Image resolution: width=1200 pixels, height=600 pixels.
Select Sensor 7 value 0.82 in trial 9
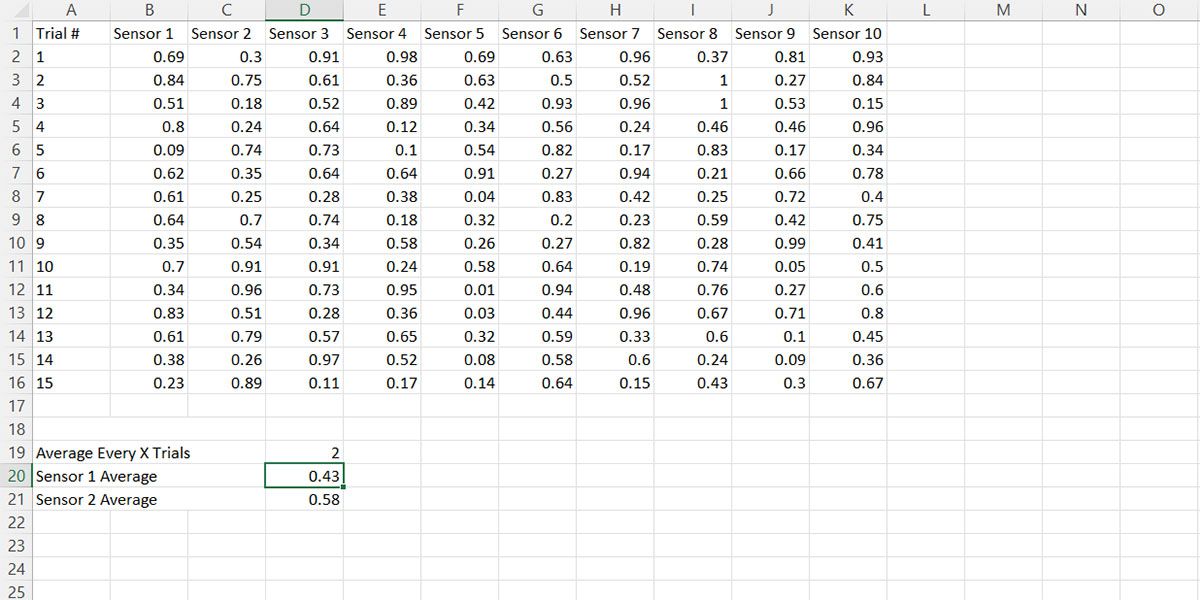[615, 243]
